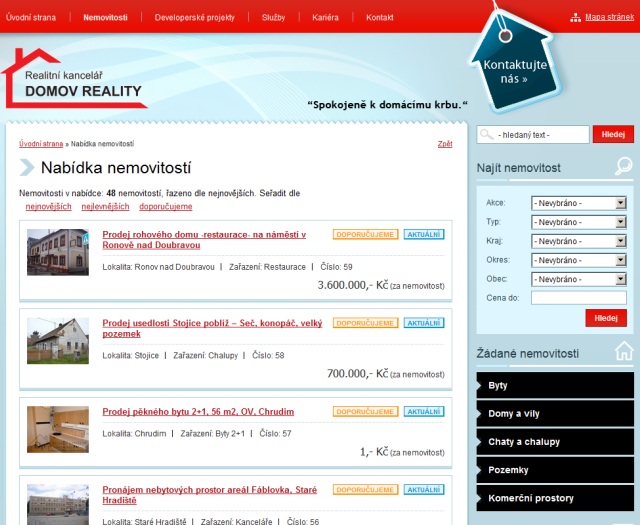Click the Doporučujeme badge on the Chrudim listing
The image size is (640, 525).
tap(365, 412)
